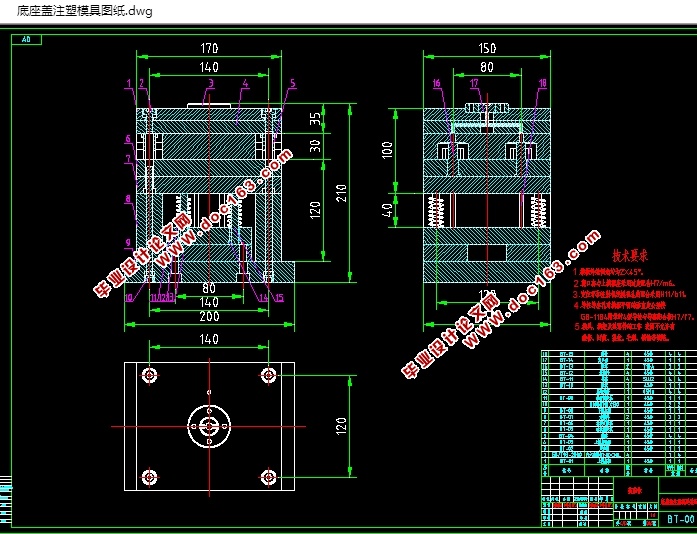
Task: Pick the 80 dimension above the side view
Action: pos(487,67)
